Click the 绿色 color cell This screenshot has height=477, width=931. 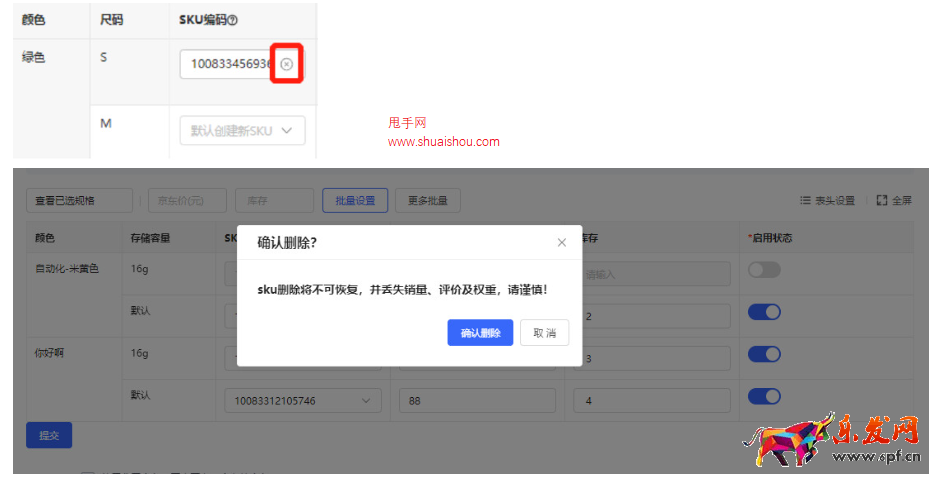(x=33, y=58)
